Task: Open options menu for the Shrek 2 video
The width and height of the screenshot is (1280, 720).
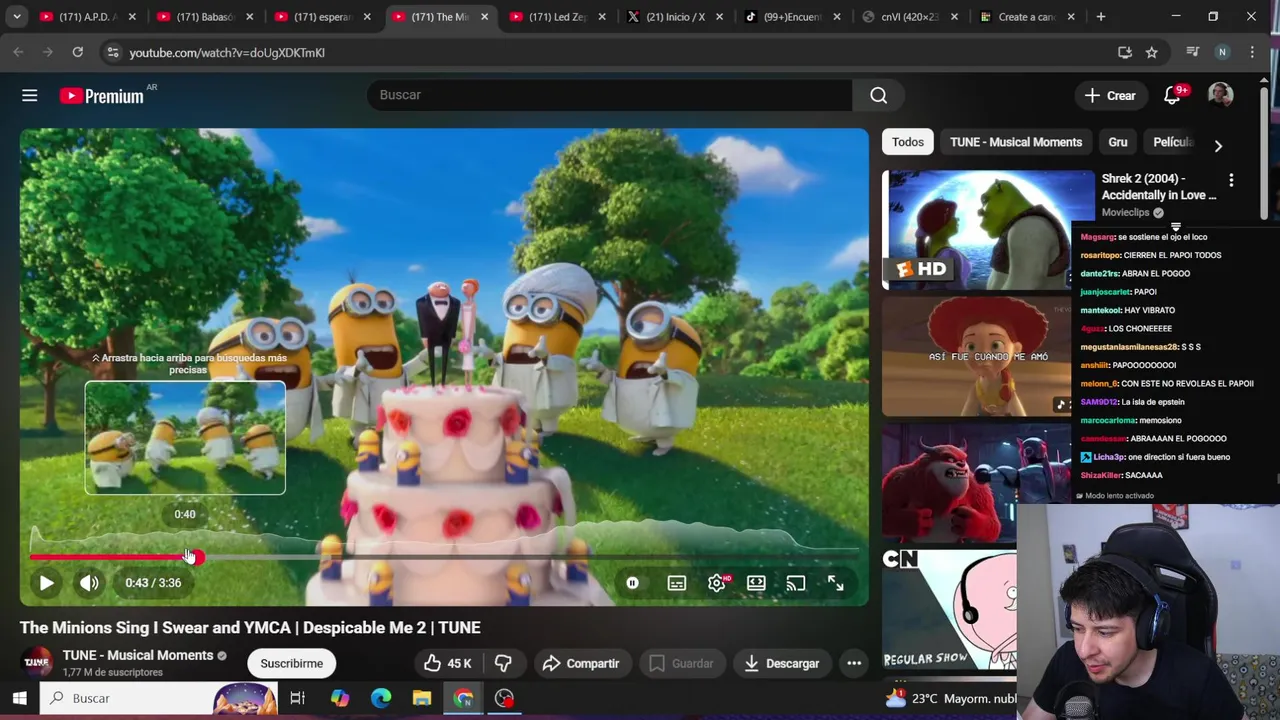Action: pos(1231,180)
